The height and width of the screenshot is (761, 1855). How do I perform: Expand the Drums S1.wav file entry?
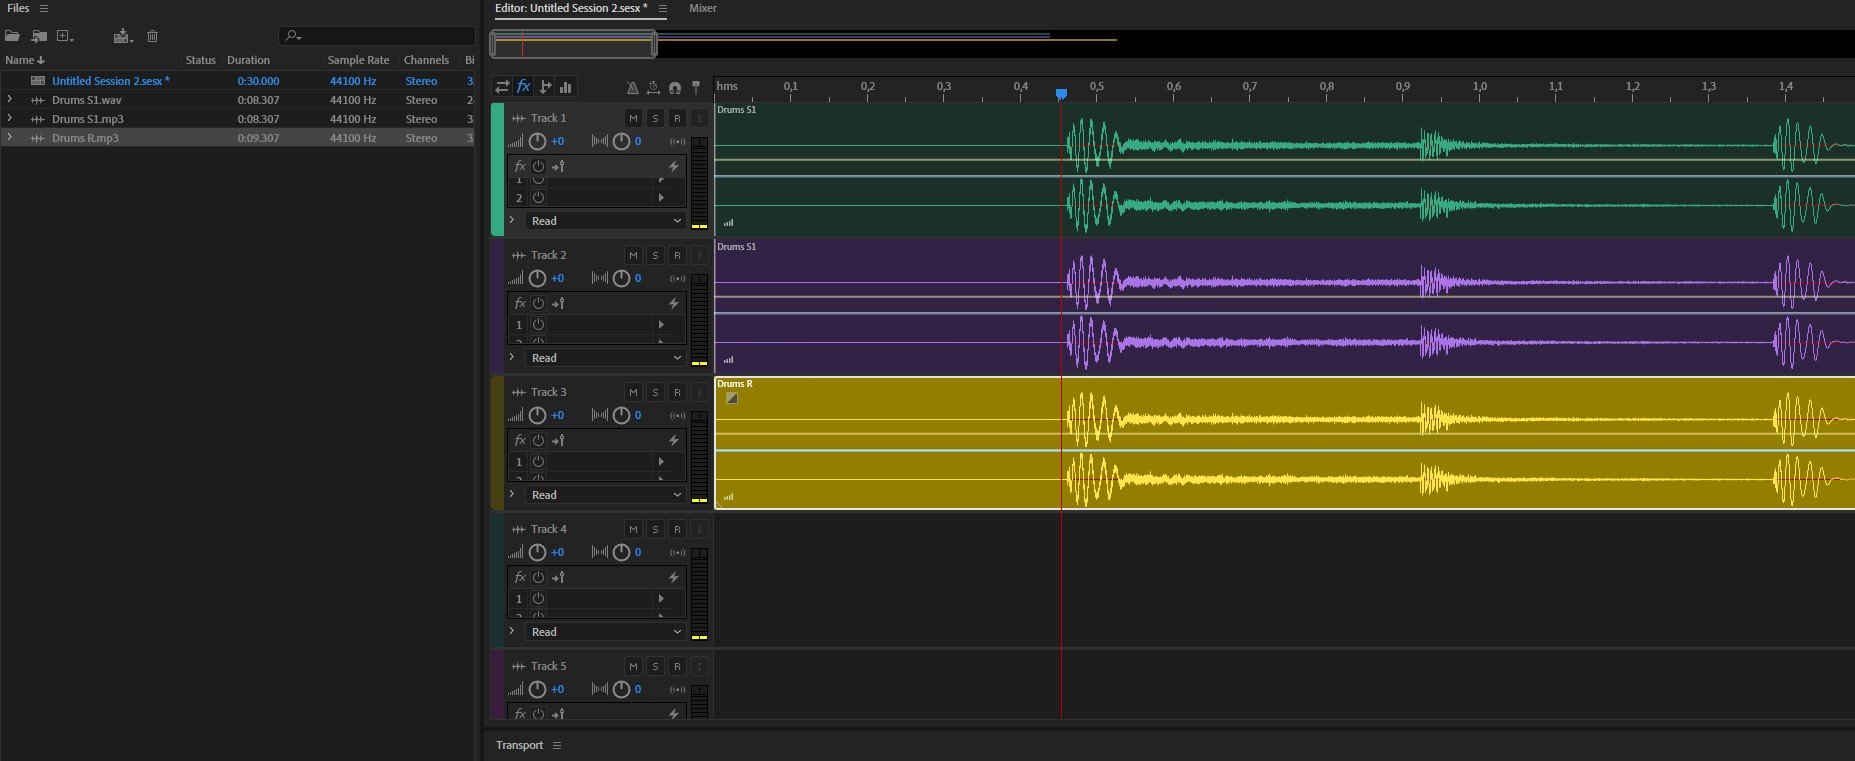10,100
